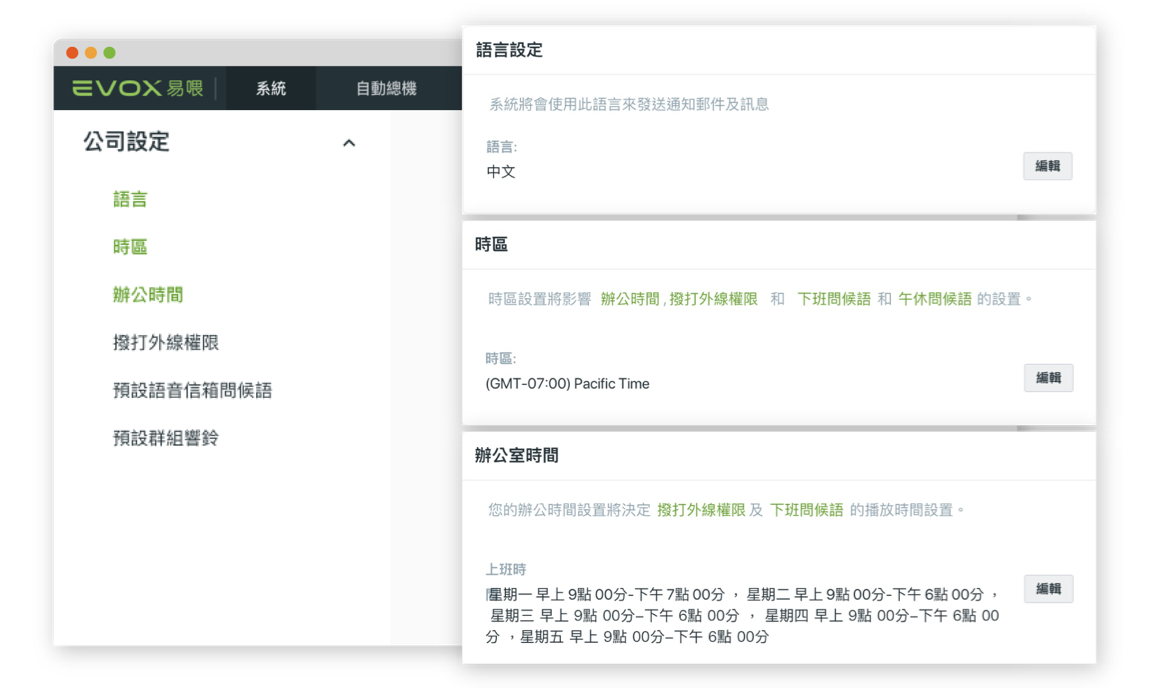Click the 系統將會使用此語言 description text
Screen dimensions: 1152x688
pos(629,104)
